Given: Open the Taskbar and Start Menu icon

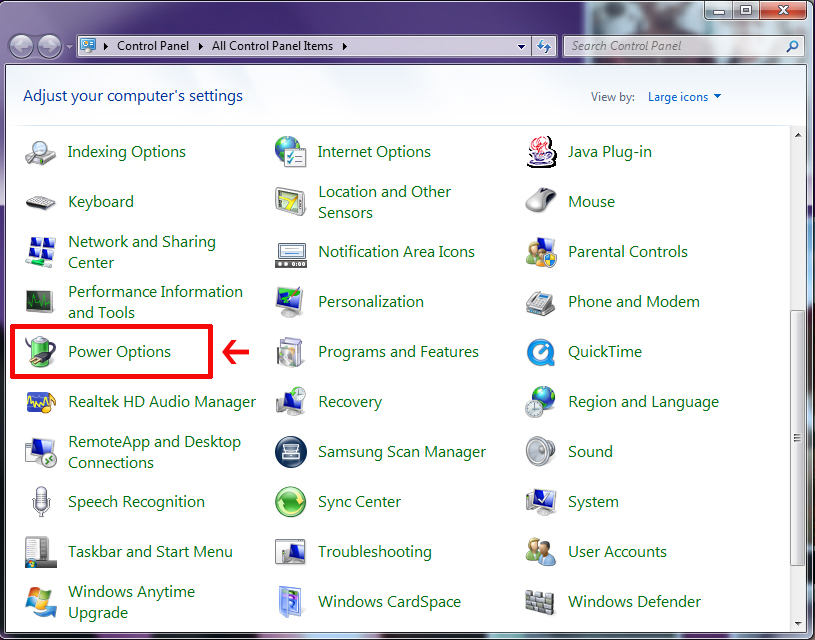Looking at the screenshot, I should [41, 552].
